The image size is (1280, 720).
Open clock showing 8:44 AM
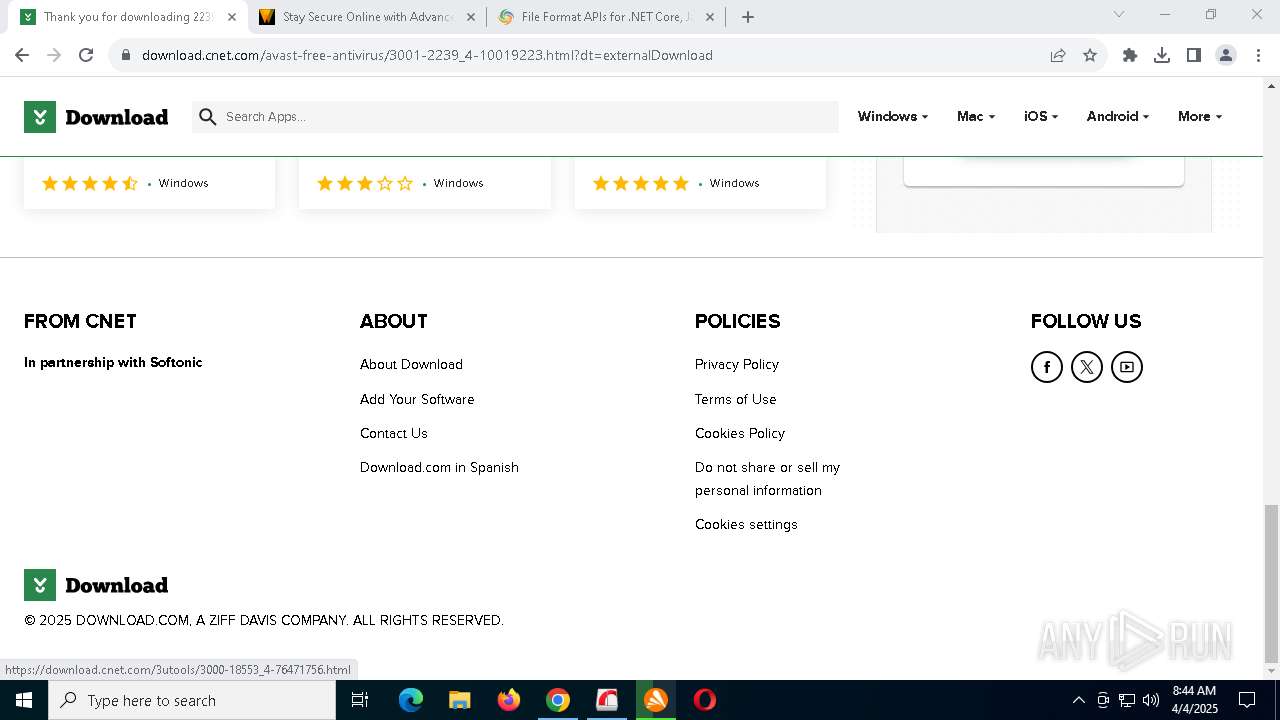click(1194, 700)
